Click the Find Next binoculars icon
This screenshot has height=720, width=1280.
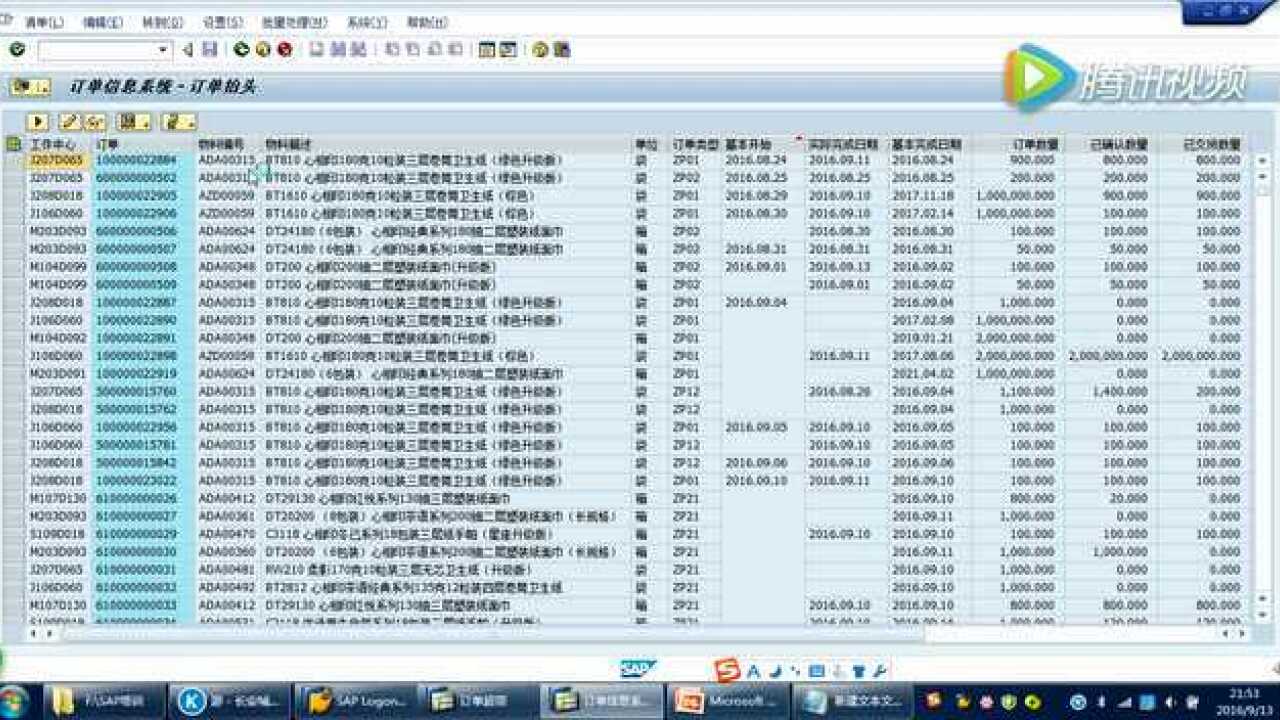tap(359, 49)
